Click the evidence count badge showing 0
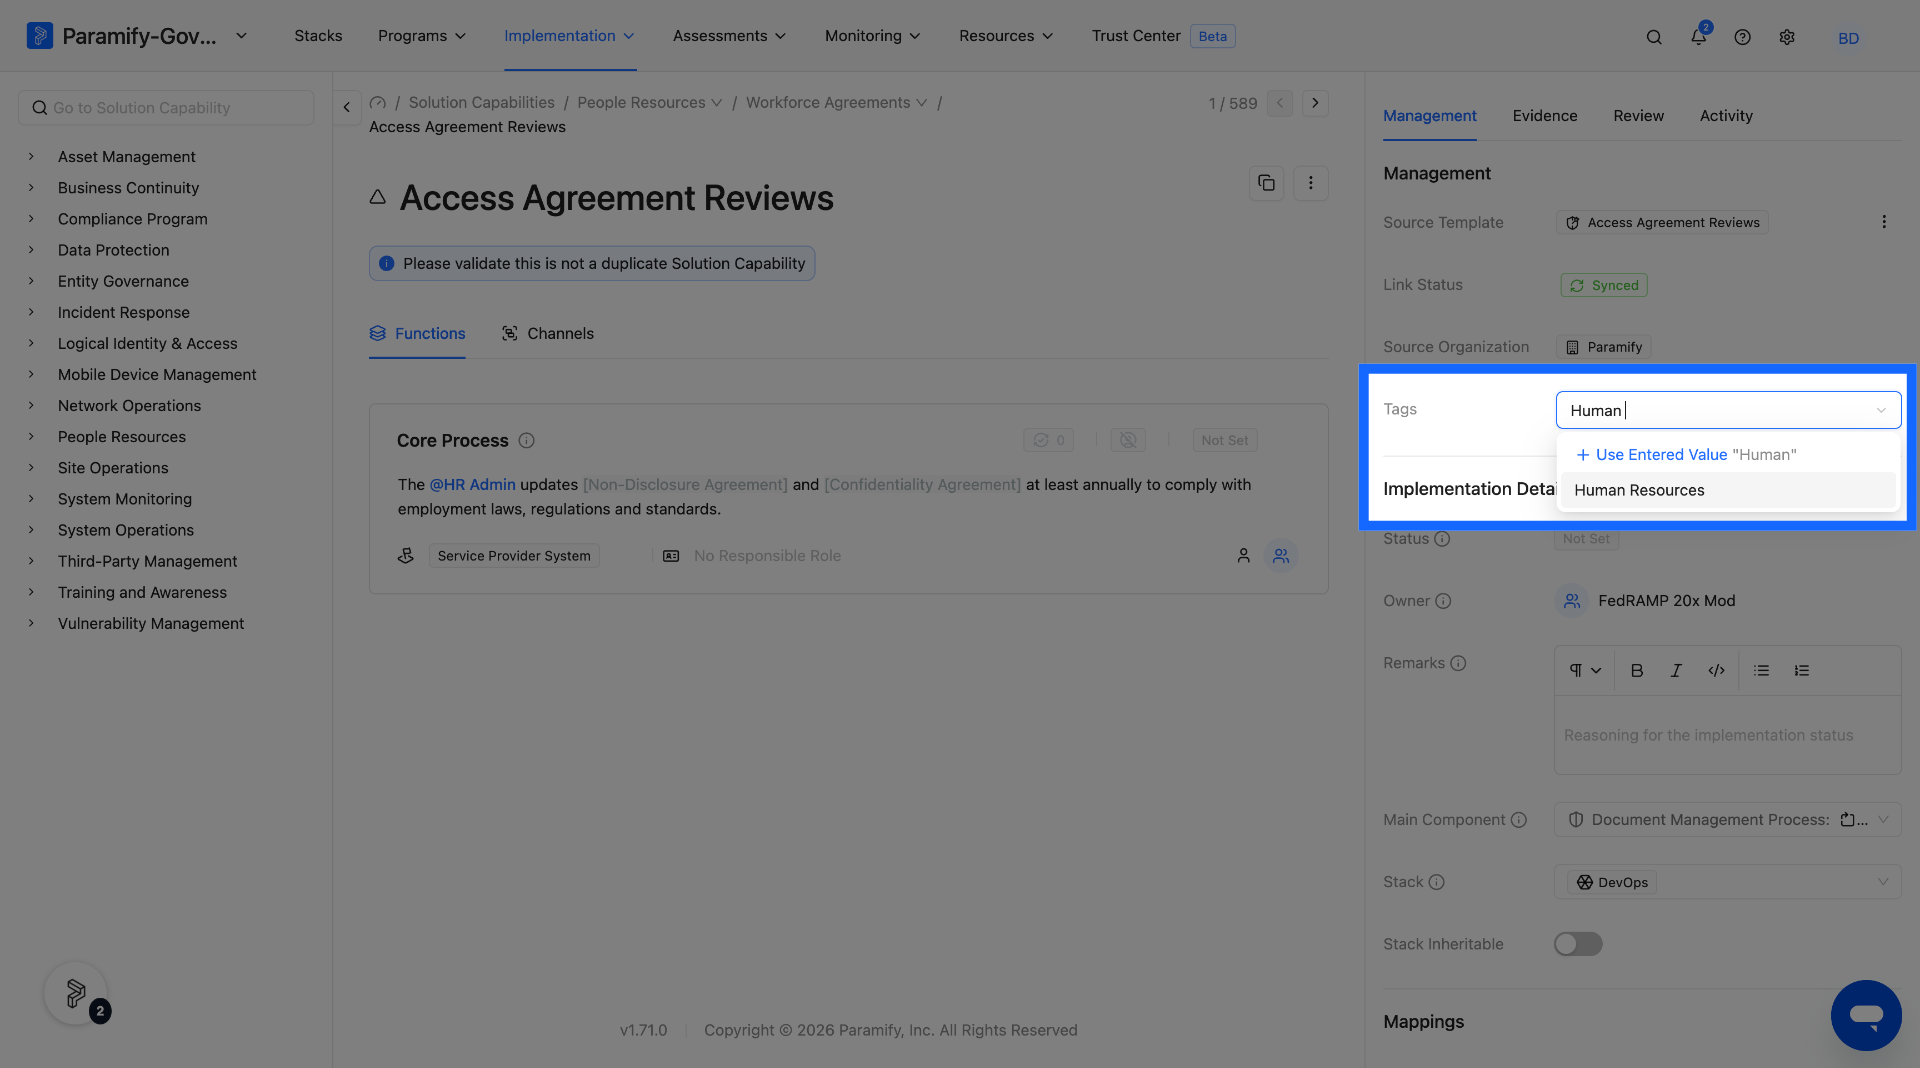This screenshot has width=1920, height=1068. [1049, 440]
